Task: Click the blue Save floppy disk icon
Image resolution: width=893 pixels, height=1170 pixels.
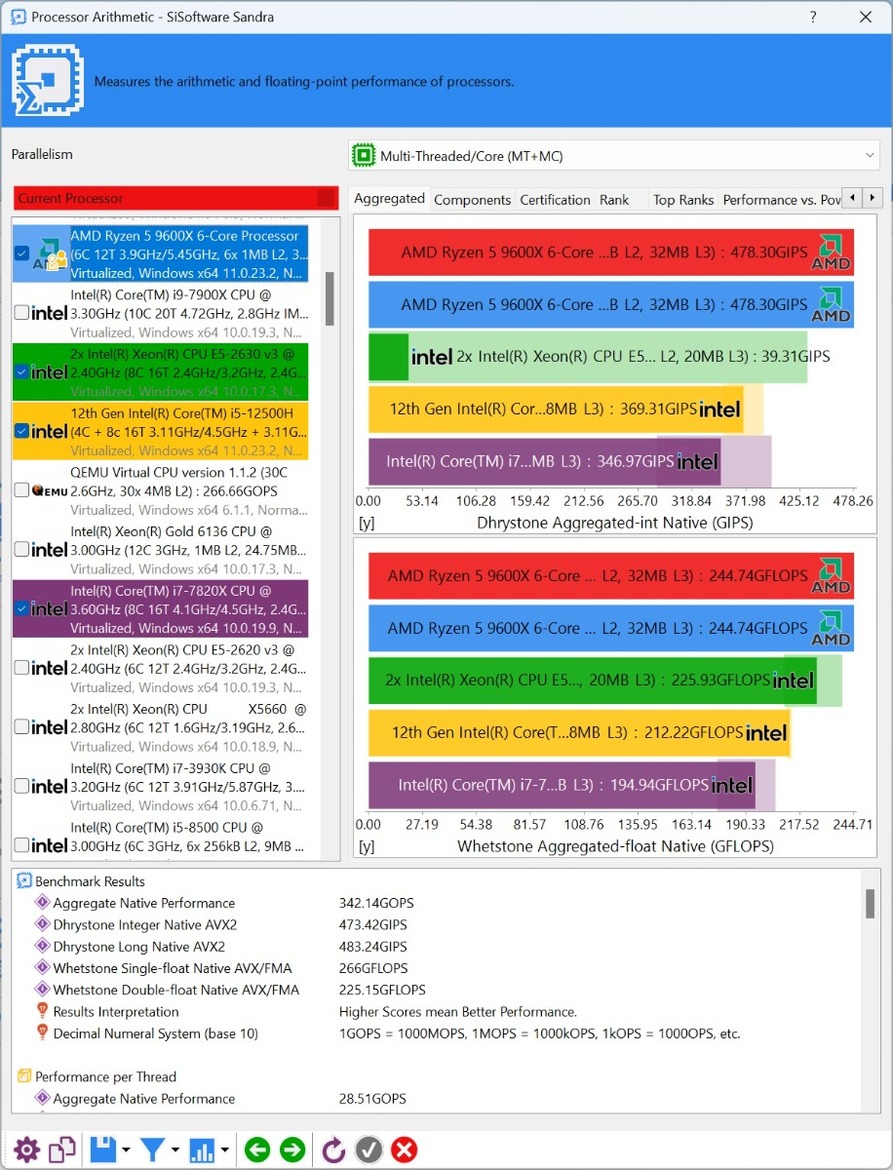Action: coord(103,1149)
